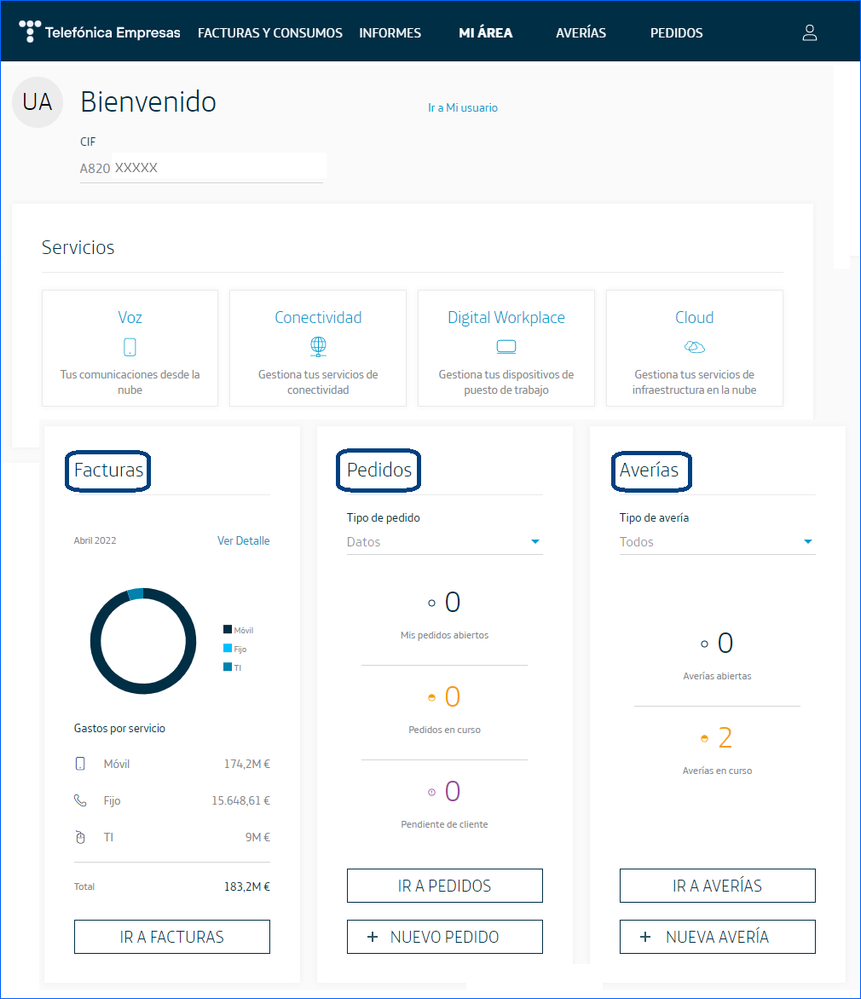Click the TI mouse icon
The width and height of the screenshot is (861, 999).
pyautogui.click(x=81, y=837)
